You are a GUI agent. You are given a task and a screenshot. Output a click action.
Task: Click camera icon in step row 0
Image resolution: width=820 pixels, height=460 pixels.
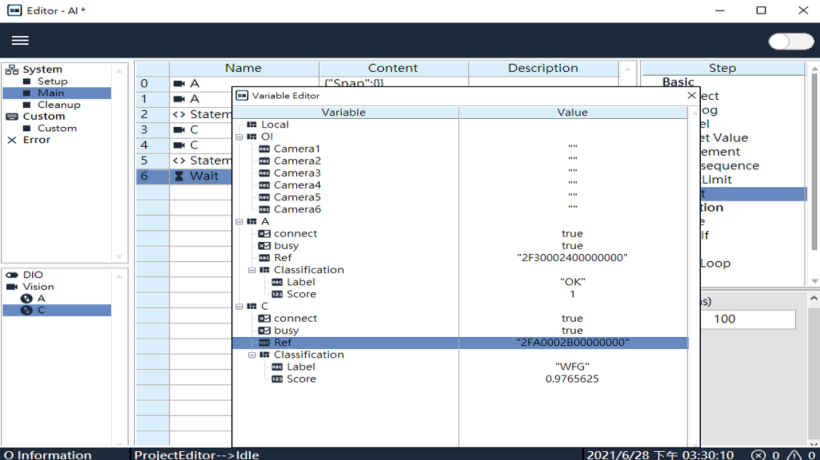tap(179, 84)
